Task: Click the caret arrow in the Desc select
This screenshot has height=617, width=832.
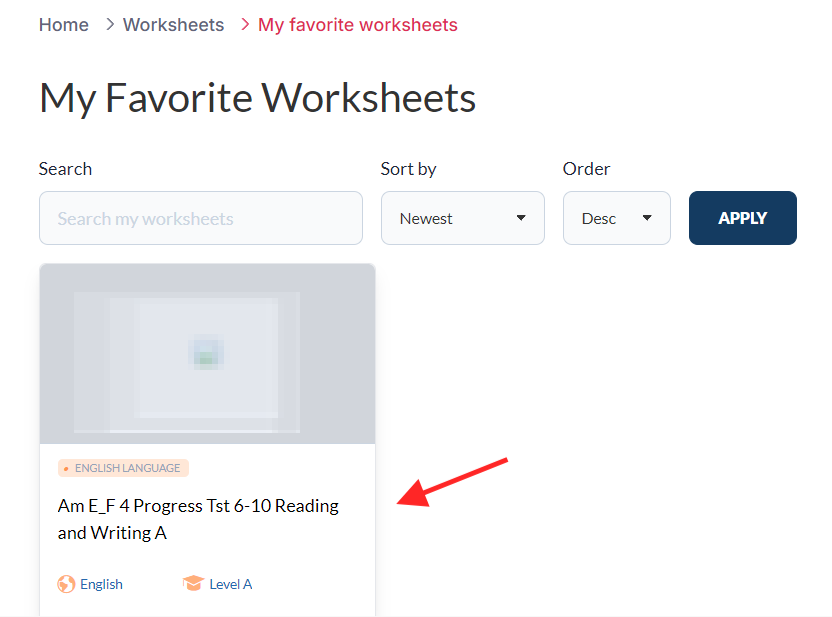Action: coord(647,218)
